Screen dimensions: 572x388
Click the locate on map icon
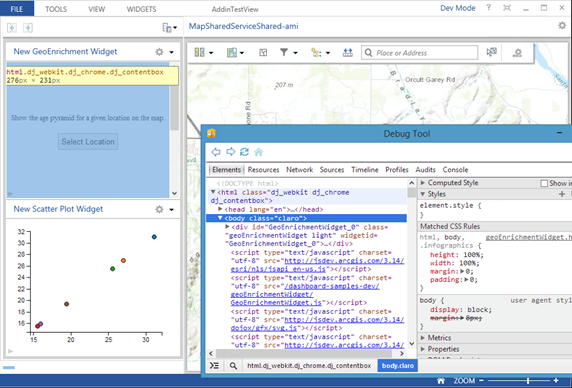click(491, 52)
